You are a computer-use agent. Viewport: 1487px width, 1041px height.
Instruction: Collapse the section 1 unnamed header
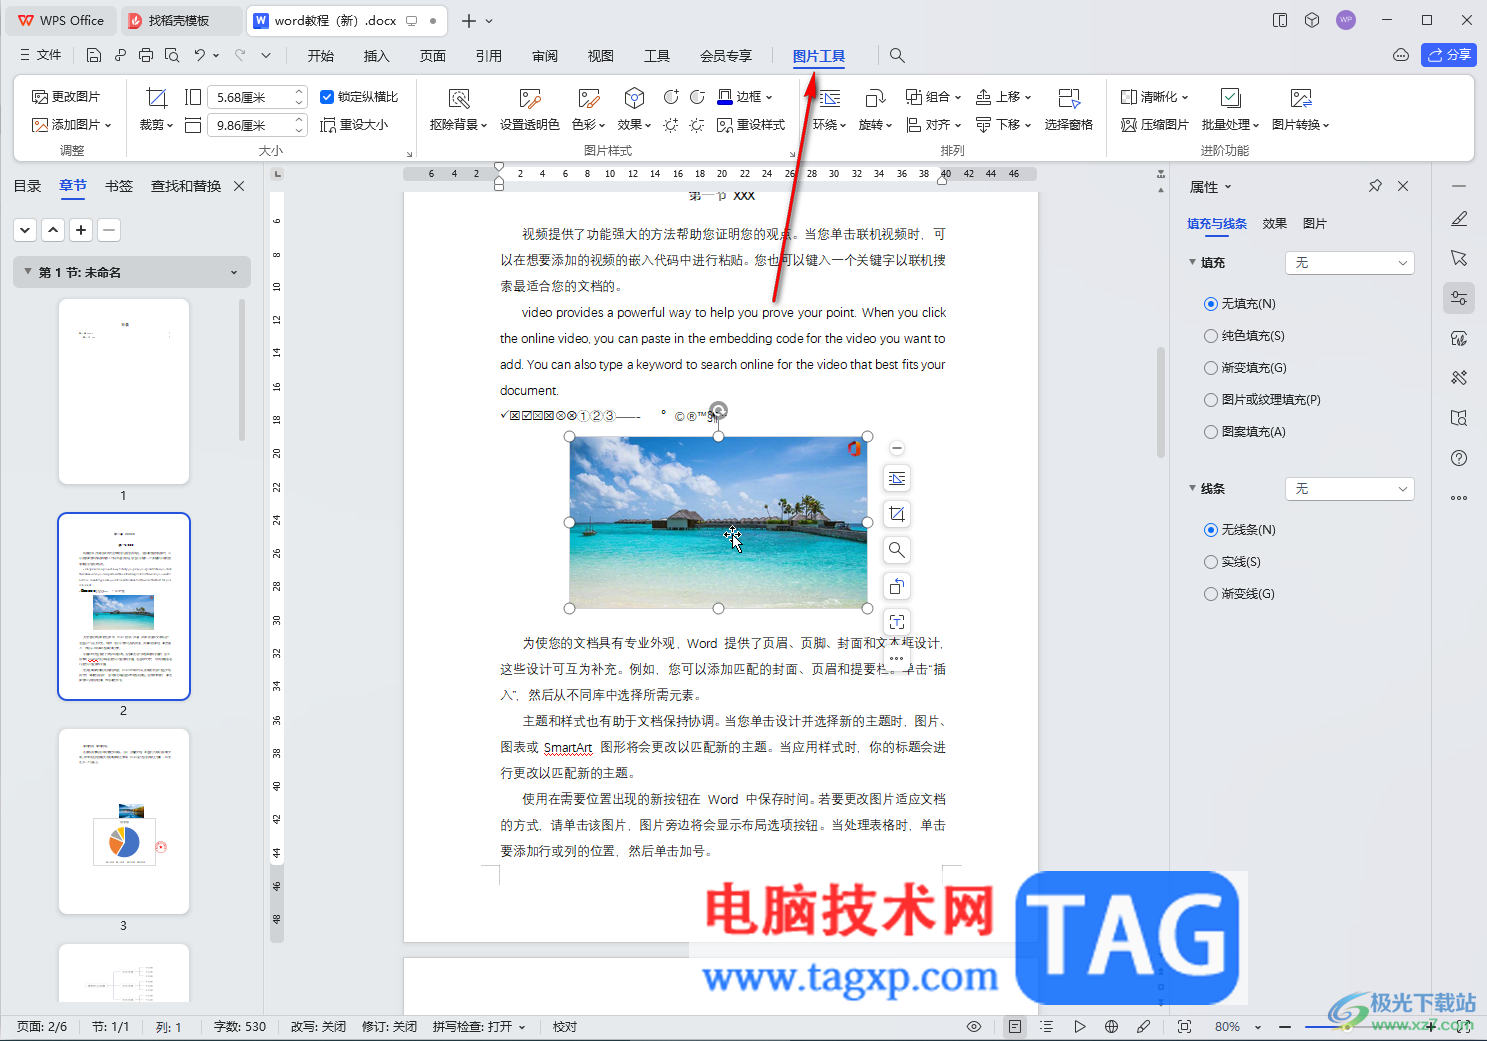coord(28,272)
